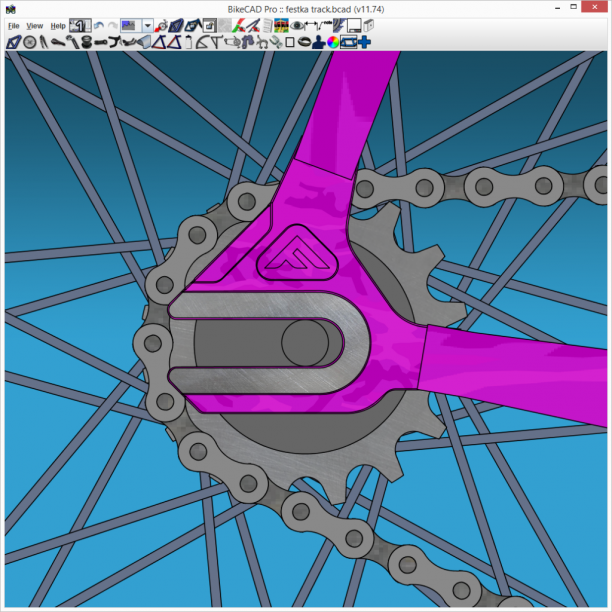Open the rainbow color wheel picker

pyautogui.click(x=333, y=42)
